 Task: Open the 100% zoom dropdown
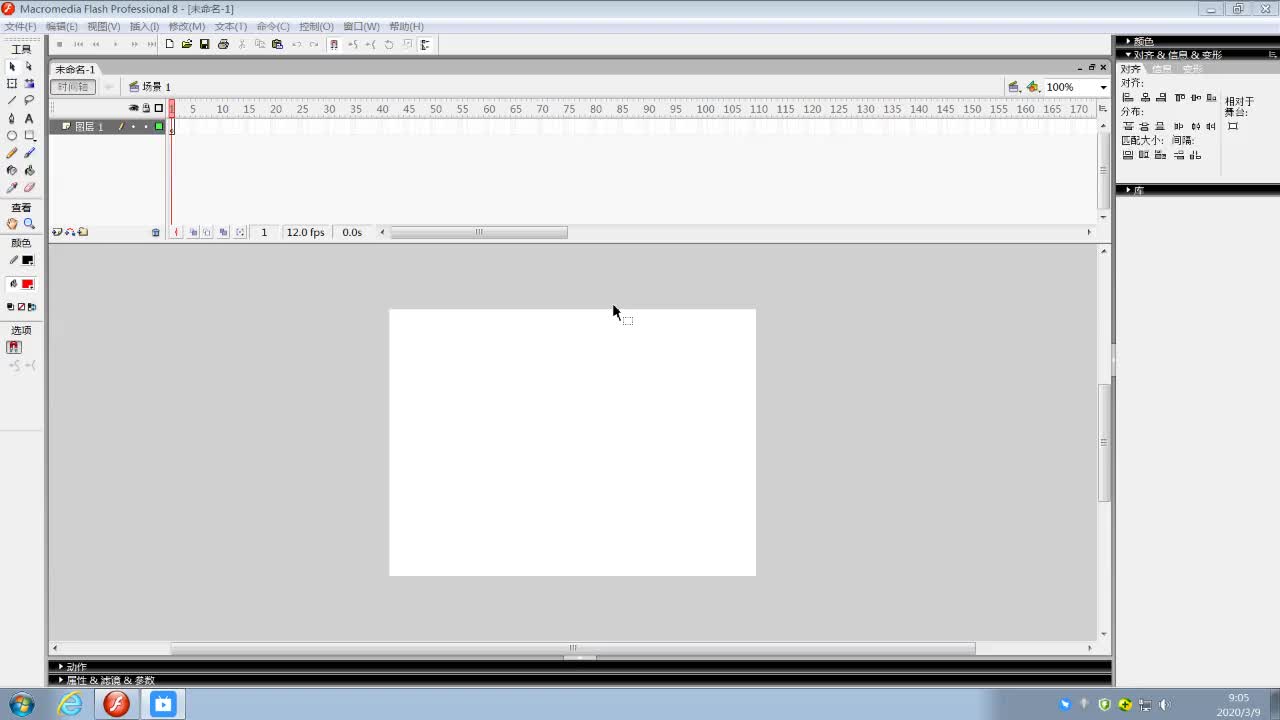tap(1104, 87)
